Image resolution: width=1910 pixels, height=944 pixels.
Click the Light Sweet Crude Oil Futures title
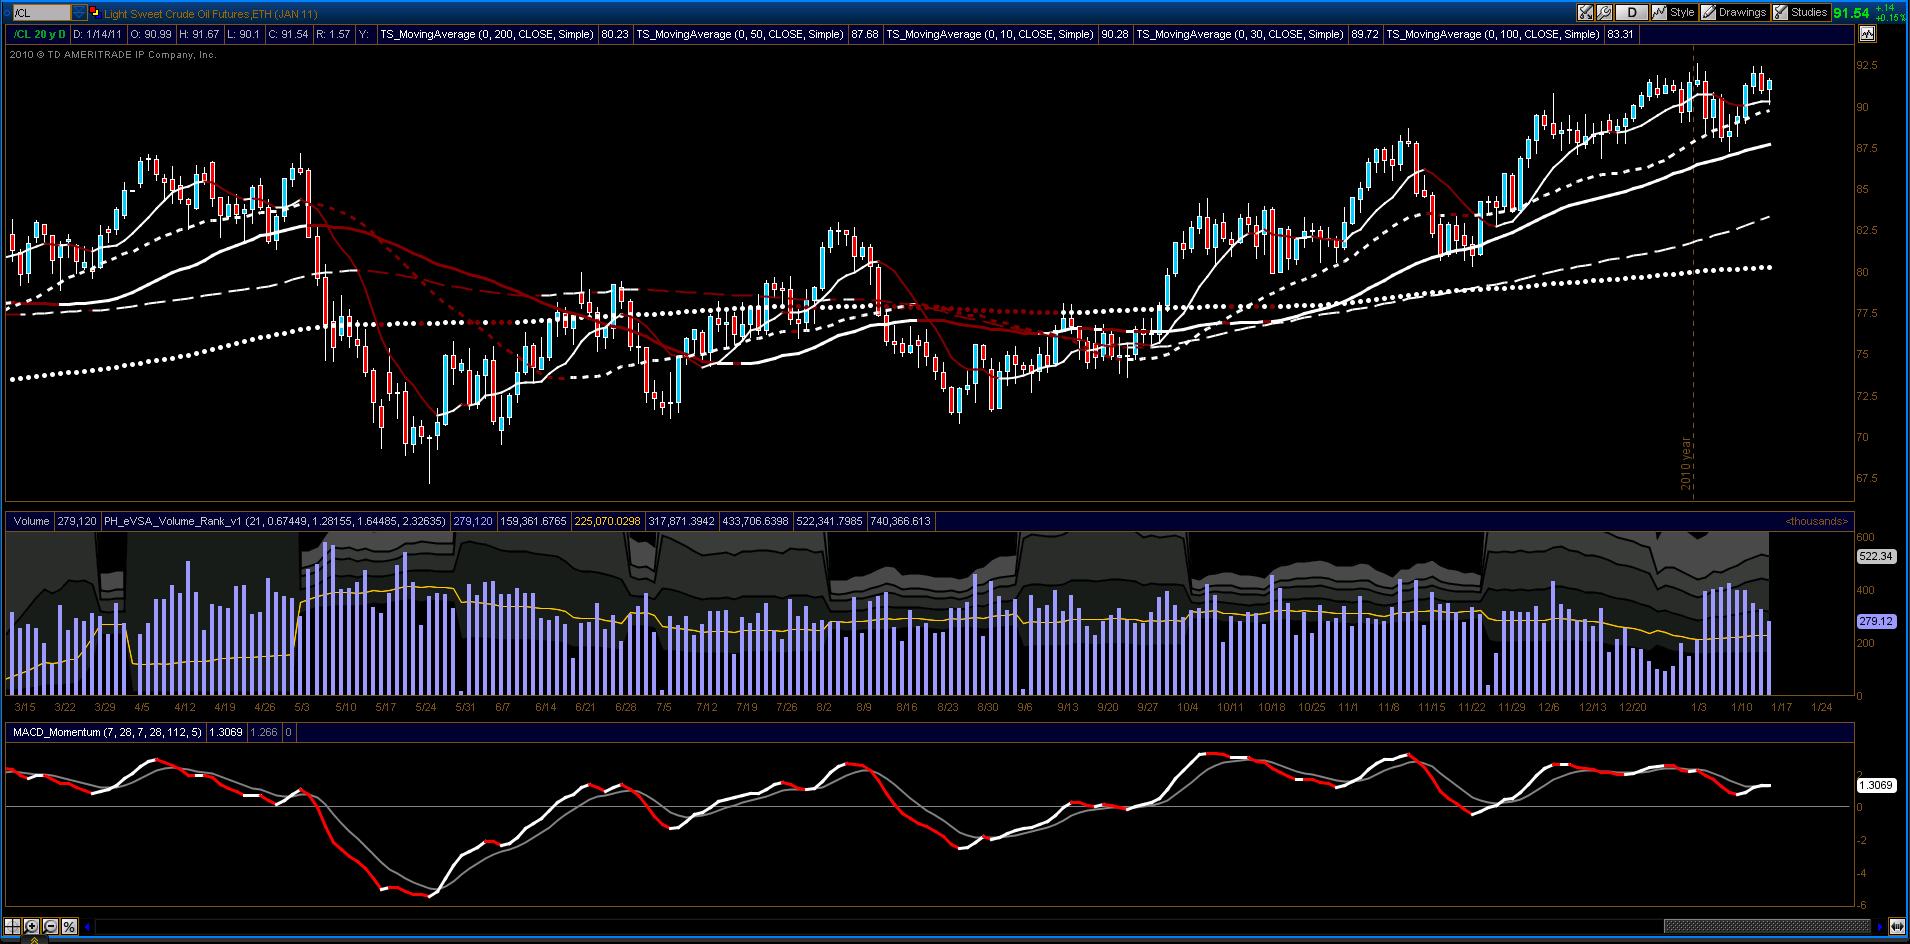tap(211, 14)
